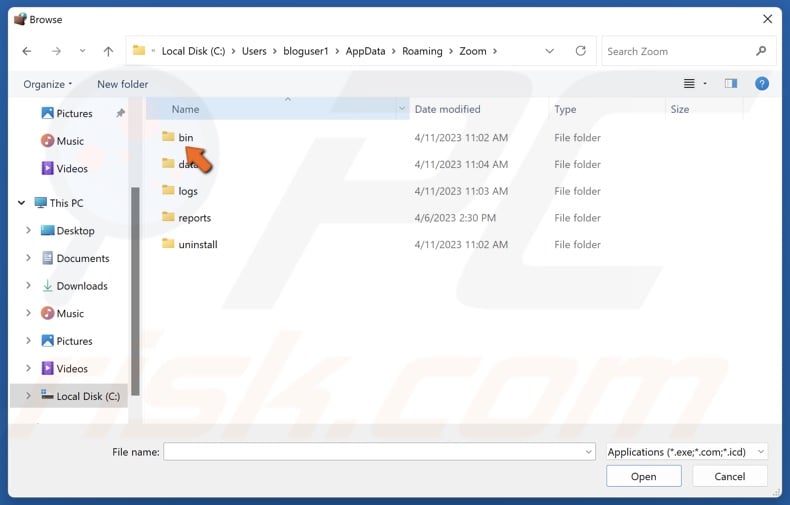The image size is (790, 505).
Task: Open the Applications file type dropdown
Action: click(686, 452)
